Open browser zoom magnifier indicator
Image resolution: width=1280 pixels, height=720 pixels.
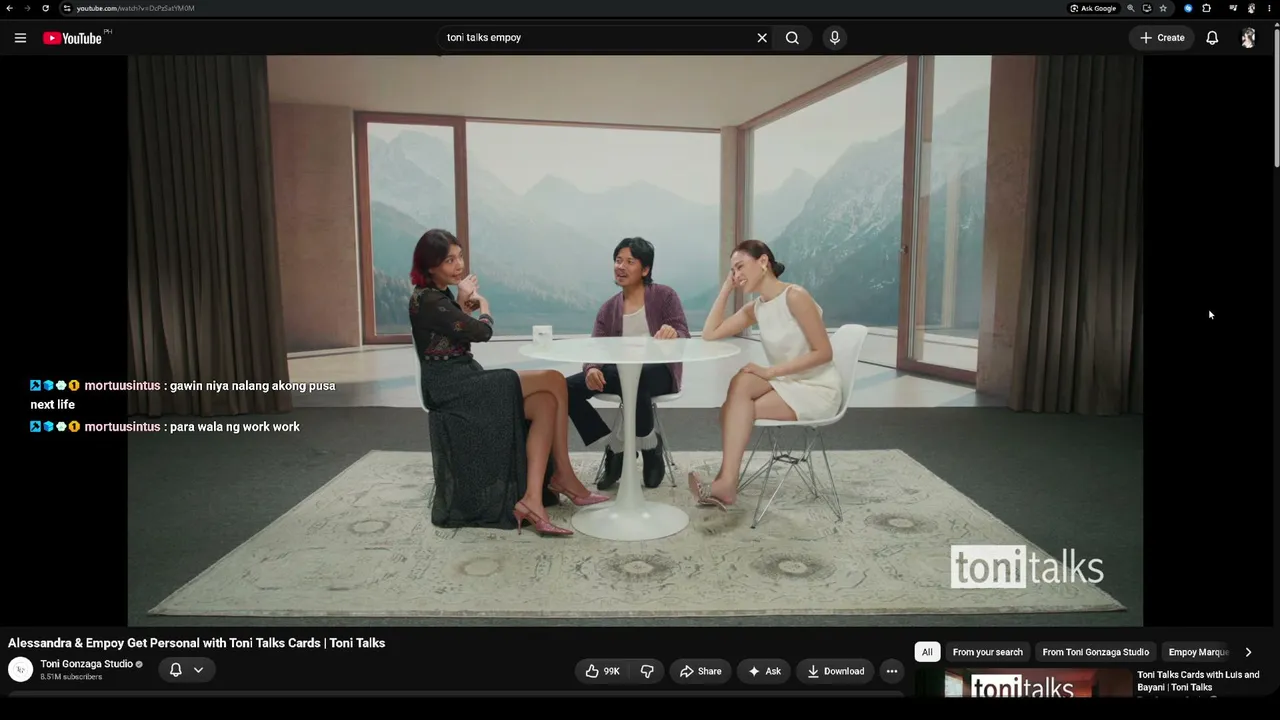[1131, 8]
